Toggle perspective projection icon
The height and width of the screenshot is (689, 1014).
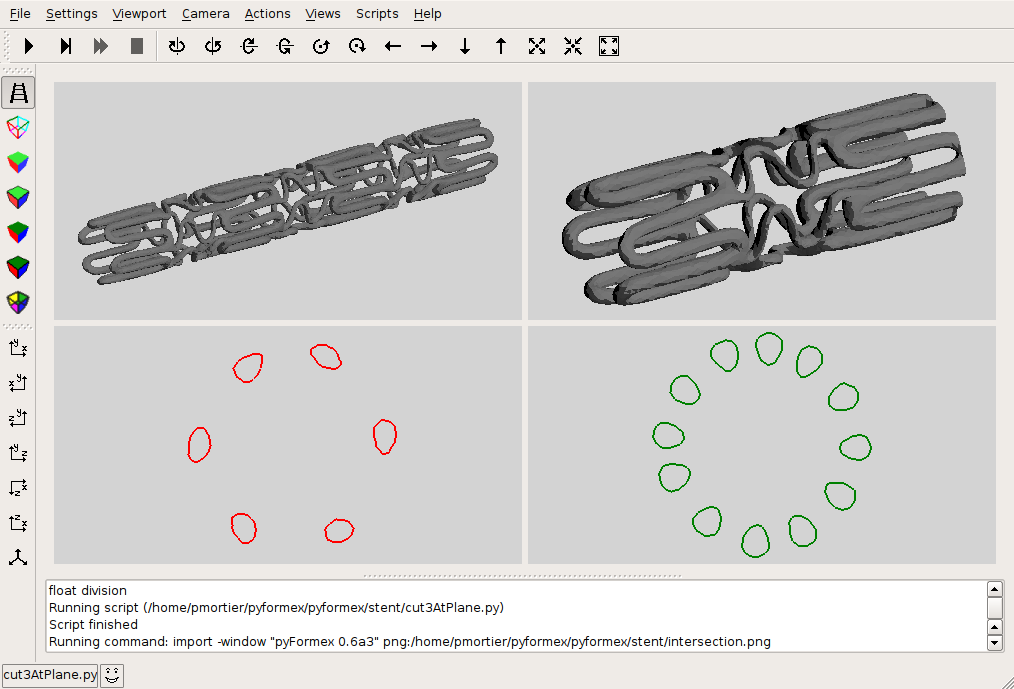pyautogui.click(x=18, y=93)
